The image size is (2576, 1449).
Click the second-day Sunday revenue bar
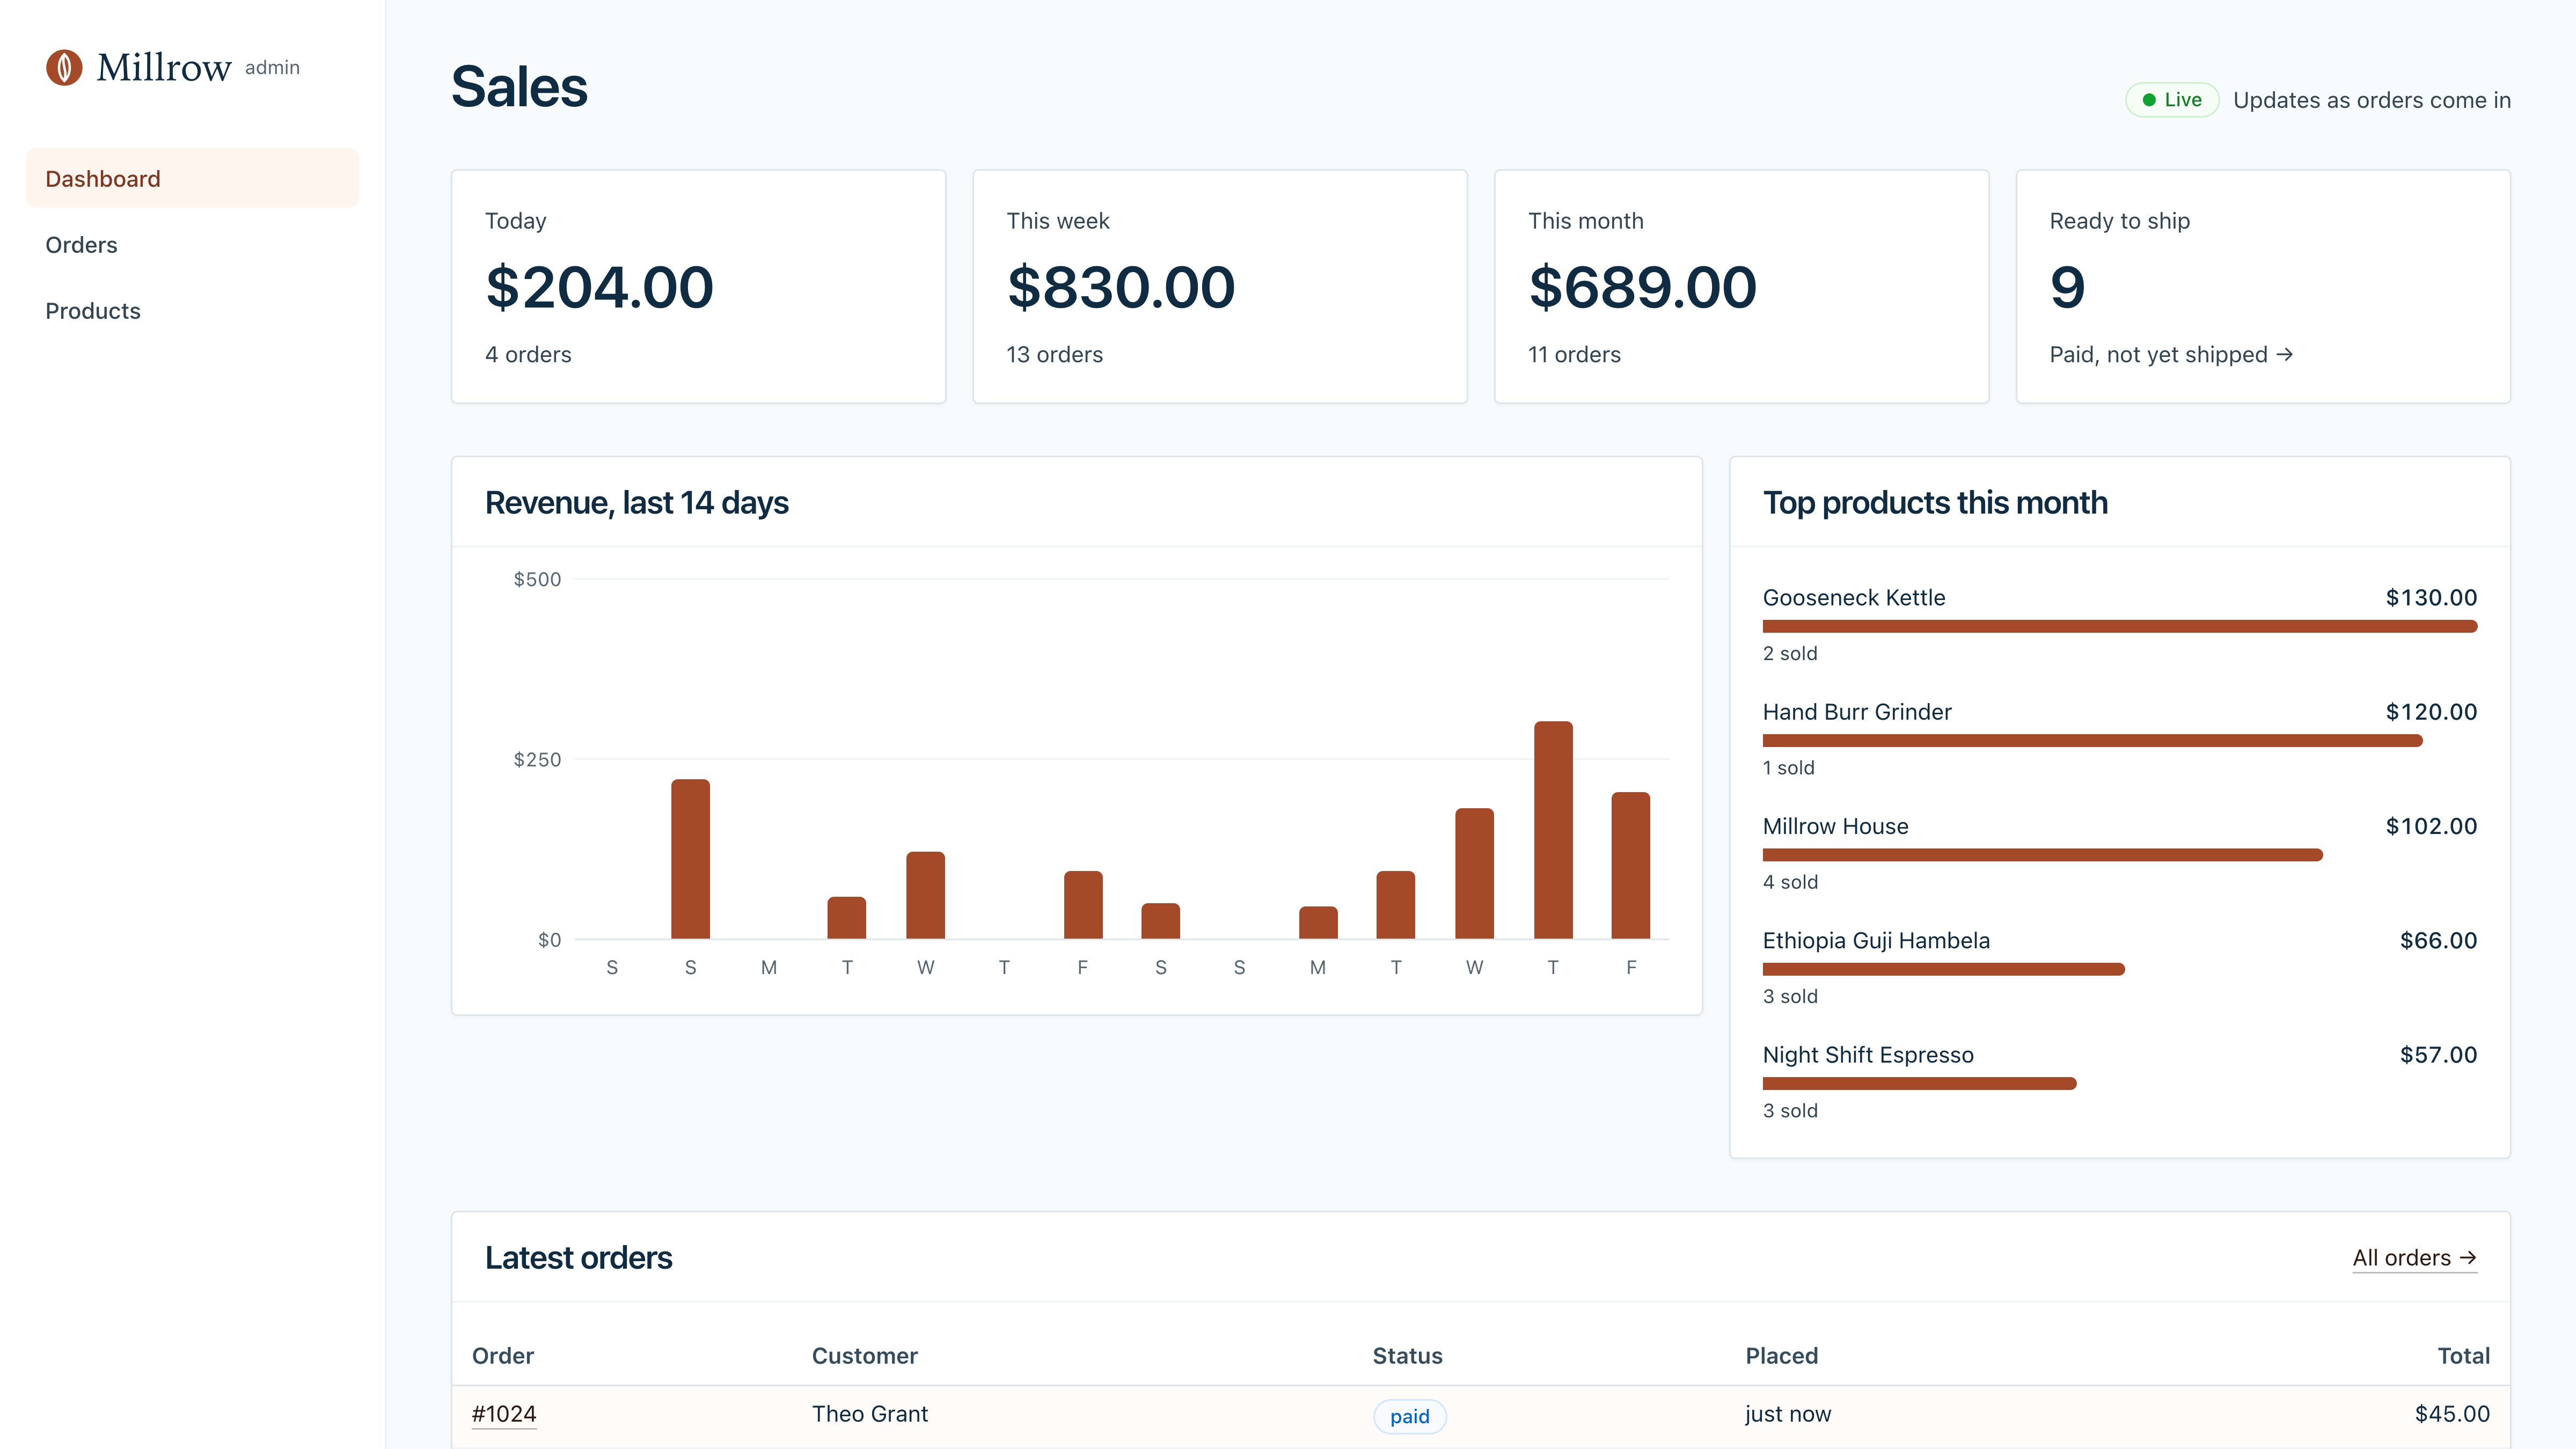(x=690, y=859)
